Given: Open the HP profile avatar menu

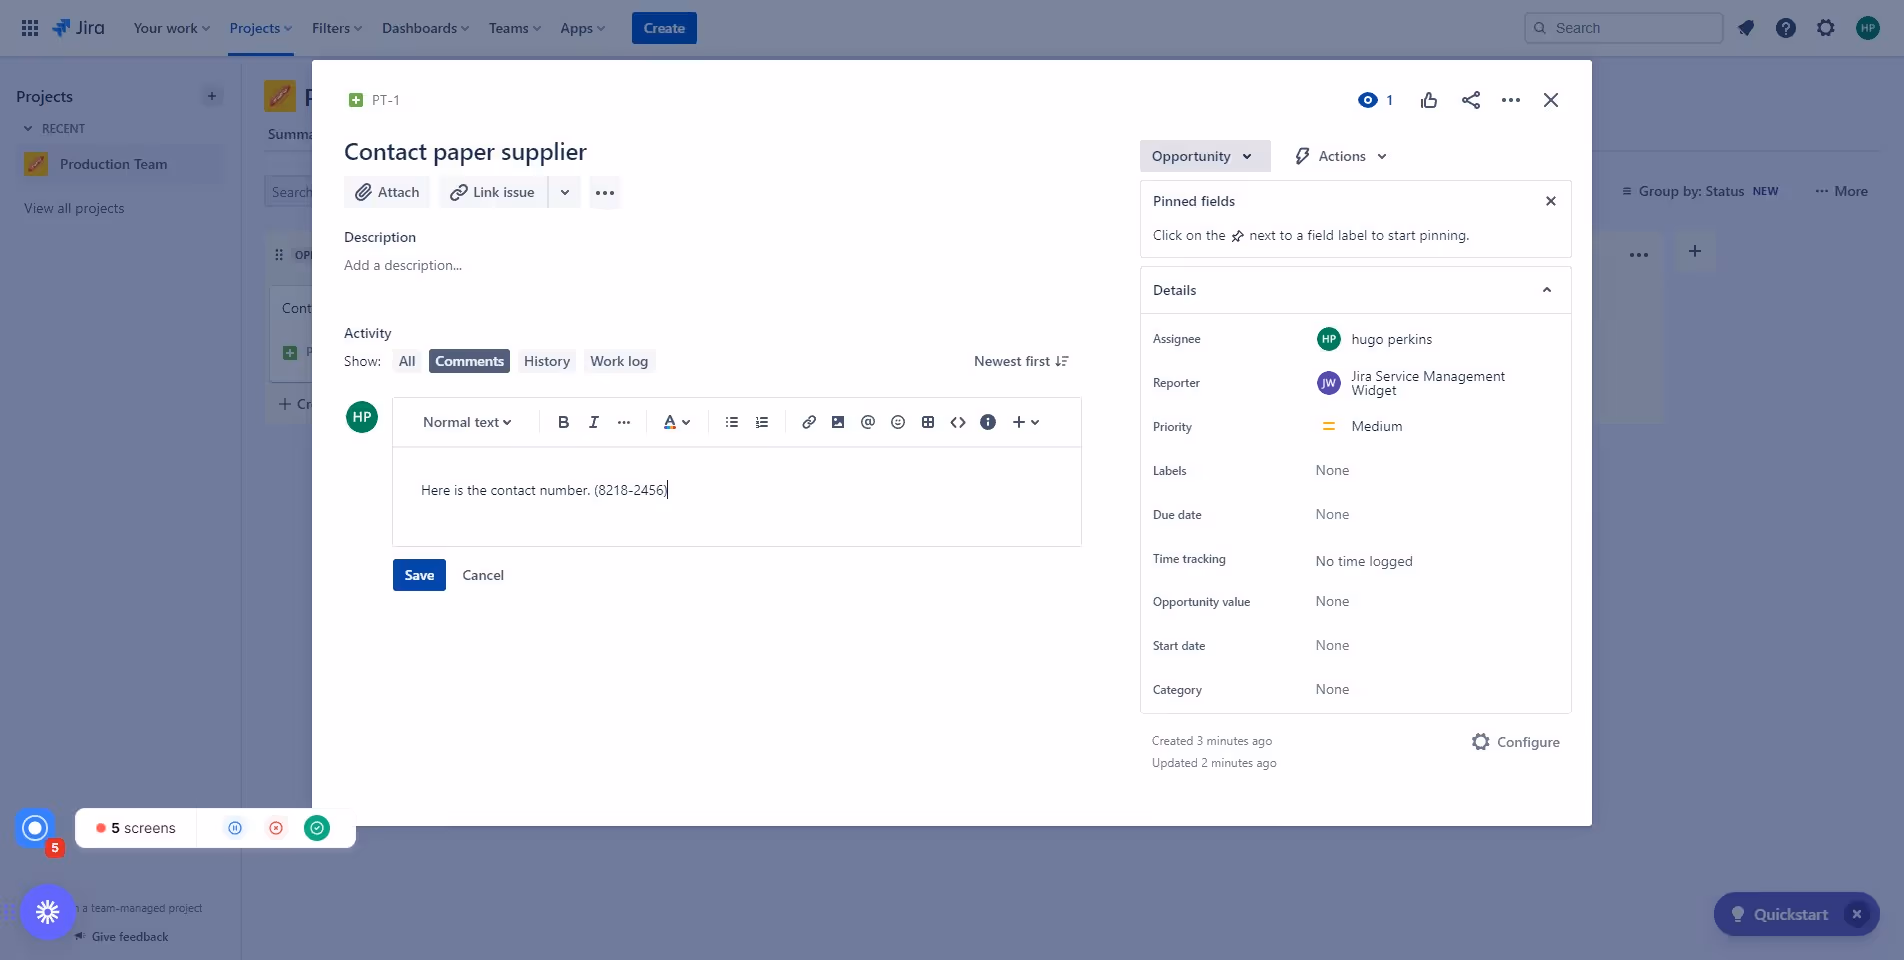Looking at the screenshot, I should (x=1868, y=28).
